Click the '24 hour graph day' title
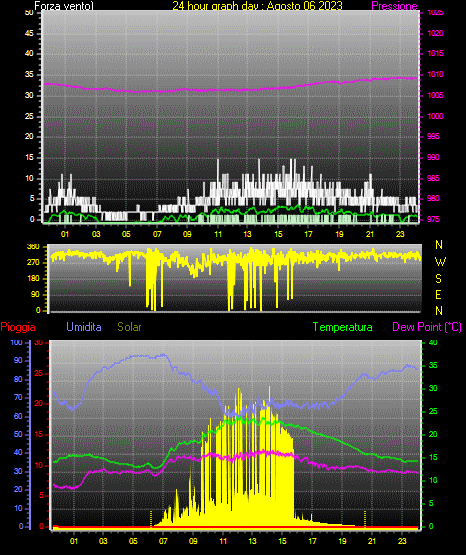The image size is (466, 555). [x=258, y=6]
